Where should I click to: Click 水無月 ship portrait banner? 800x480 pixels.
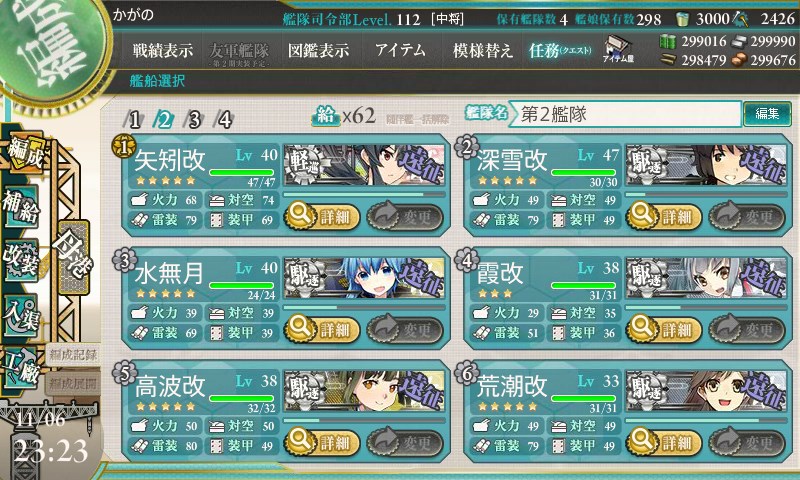tap(364, 277)
